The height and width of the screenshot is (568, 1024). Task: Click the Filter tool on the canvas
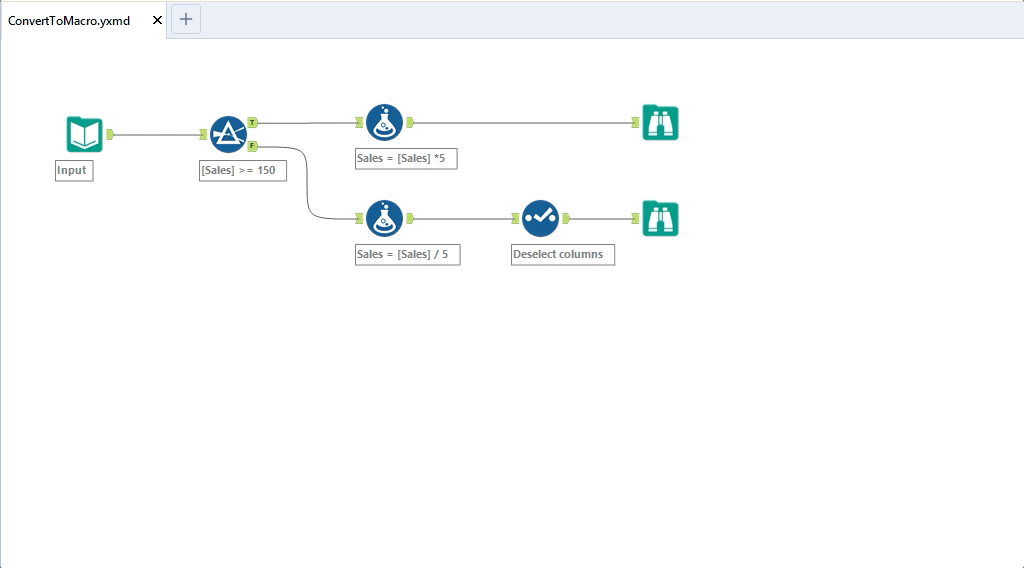[228, 134]
